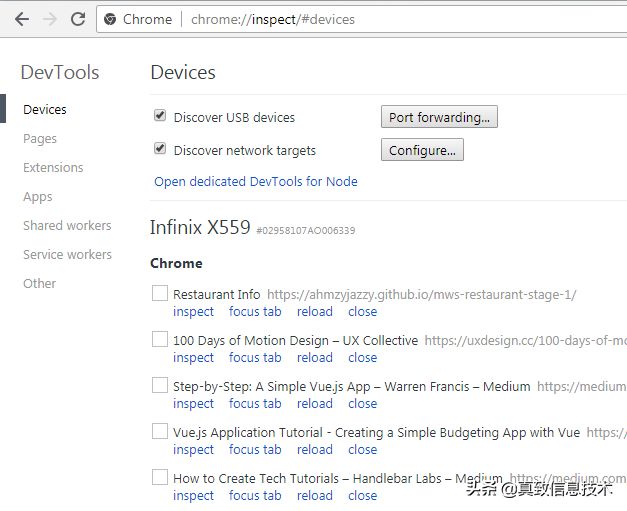The height and width of the screenshot is (511, 627).
Task: Inspect the Restaurant Info tab
Action: tap(194, 312)
